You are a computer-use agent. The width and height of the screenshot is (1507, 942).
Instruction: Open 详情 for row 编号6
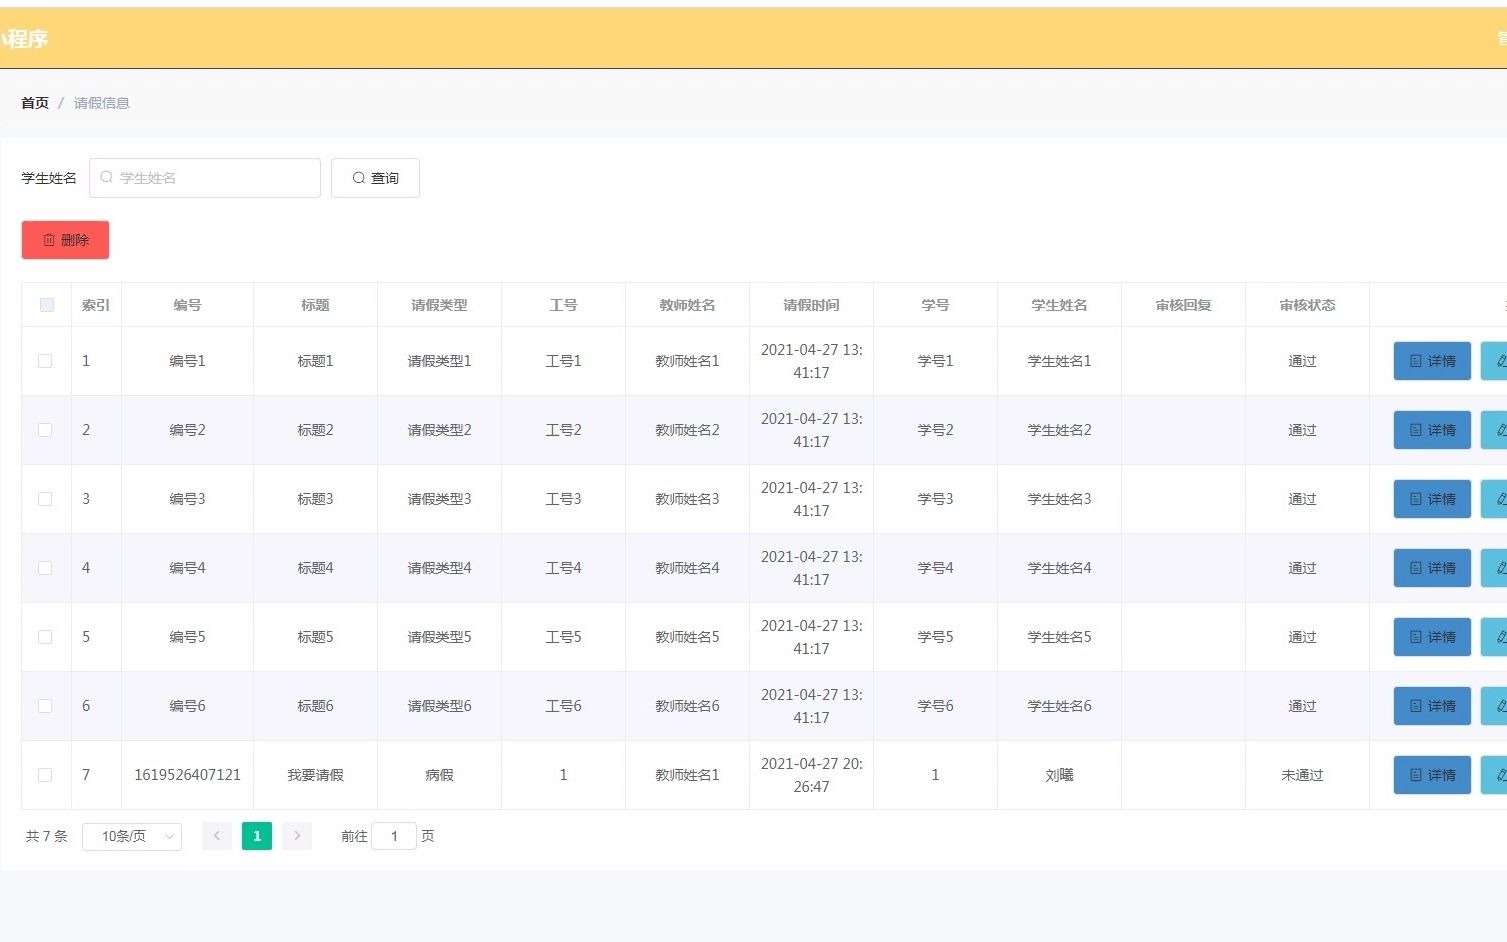(x=1432, y=706)
